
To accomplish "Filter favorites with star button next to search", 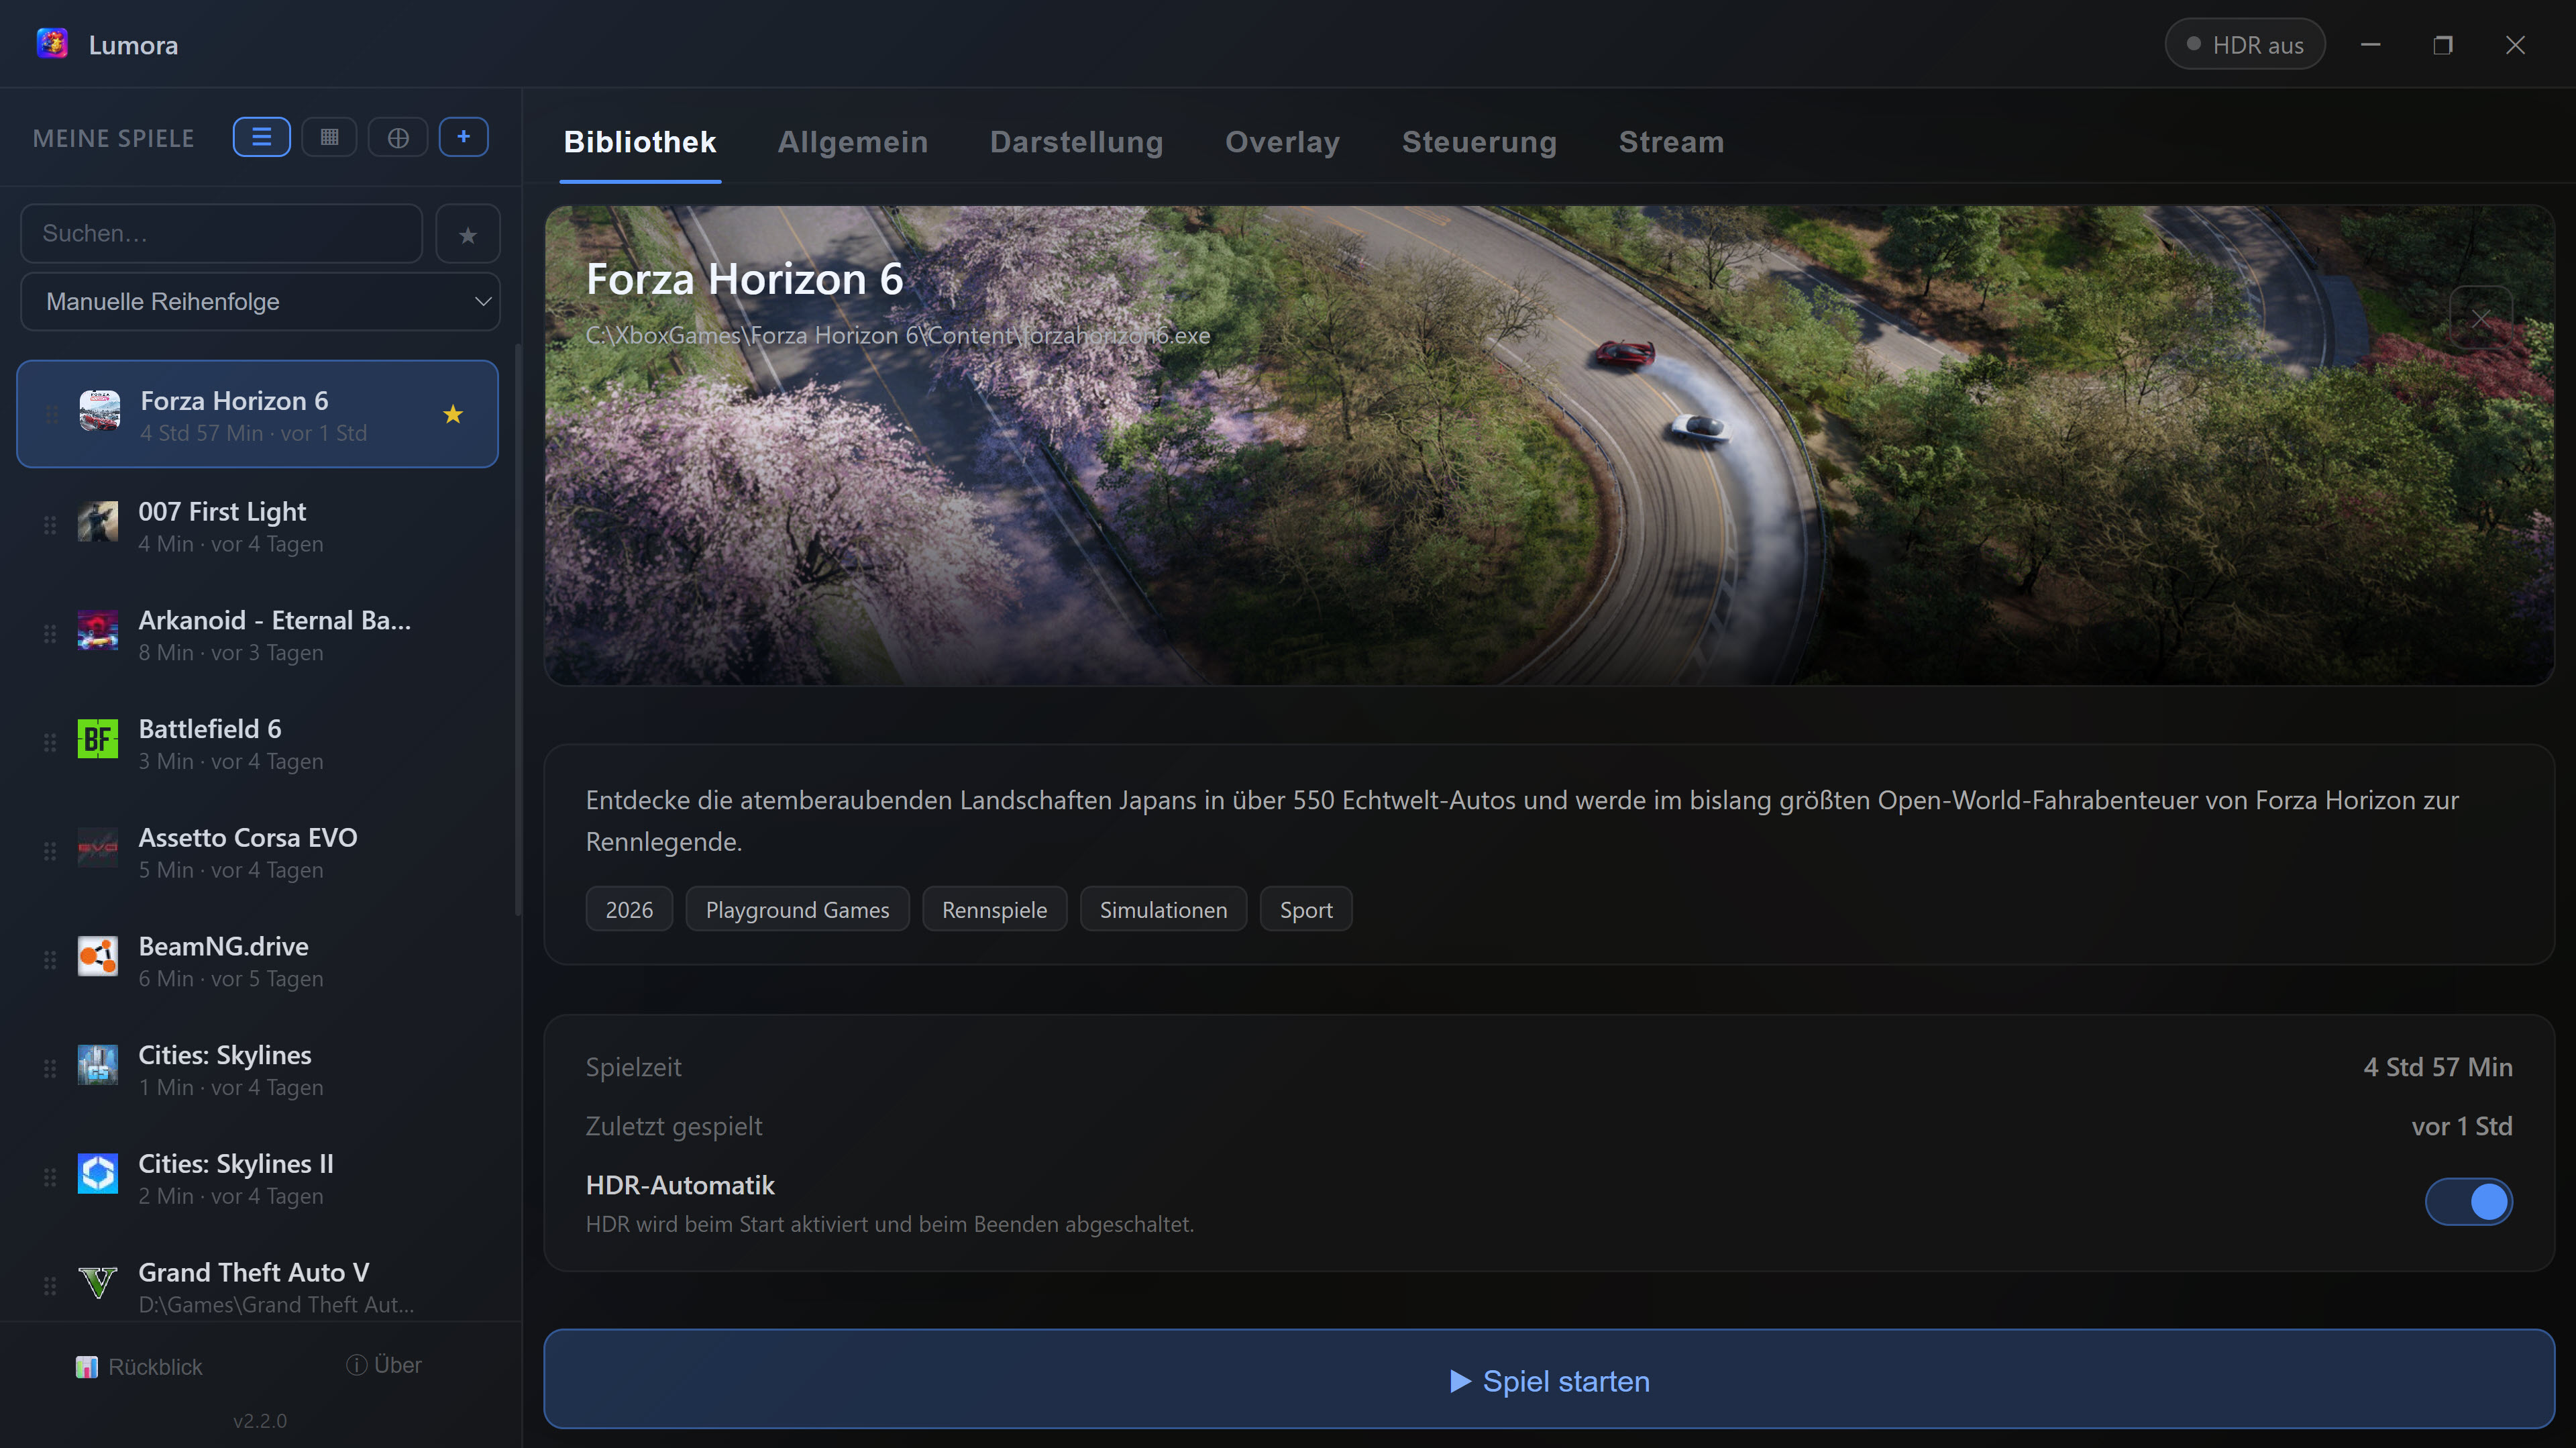I will 467,234.
